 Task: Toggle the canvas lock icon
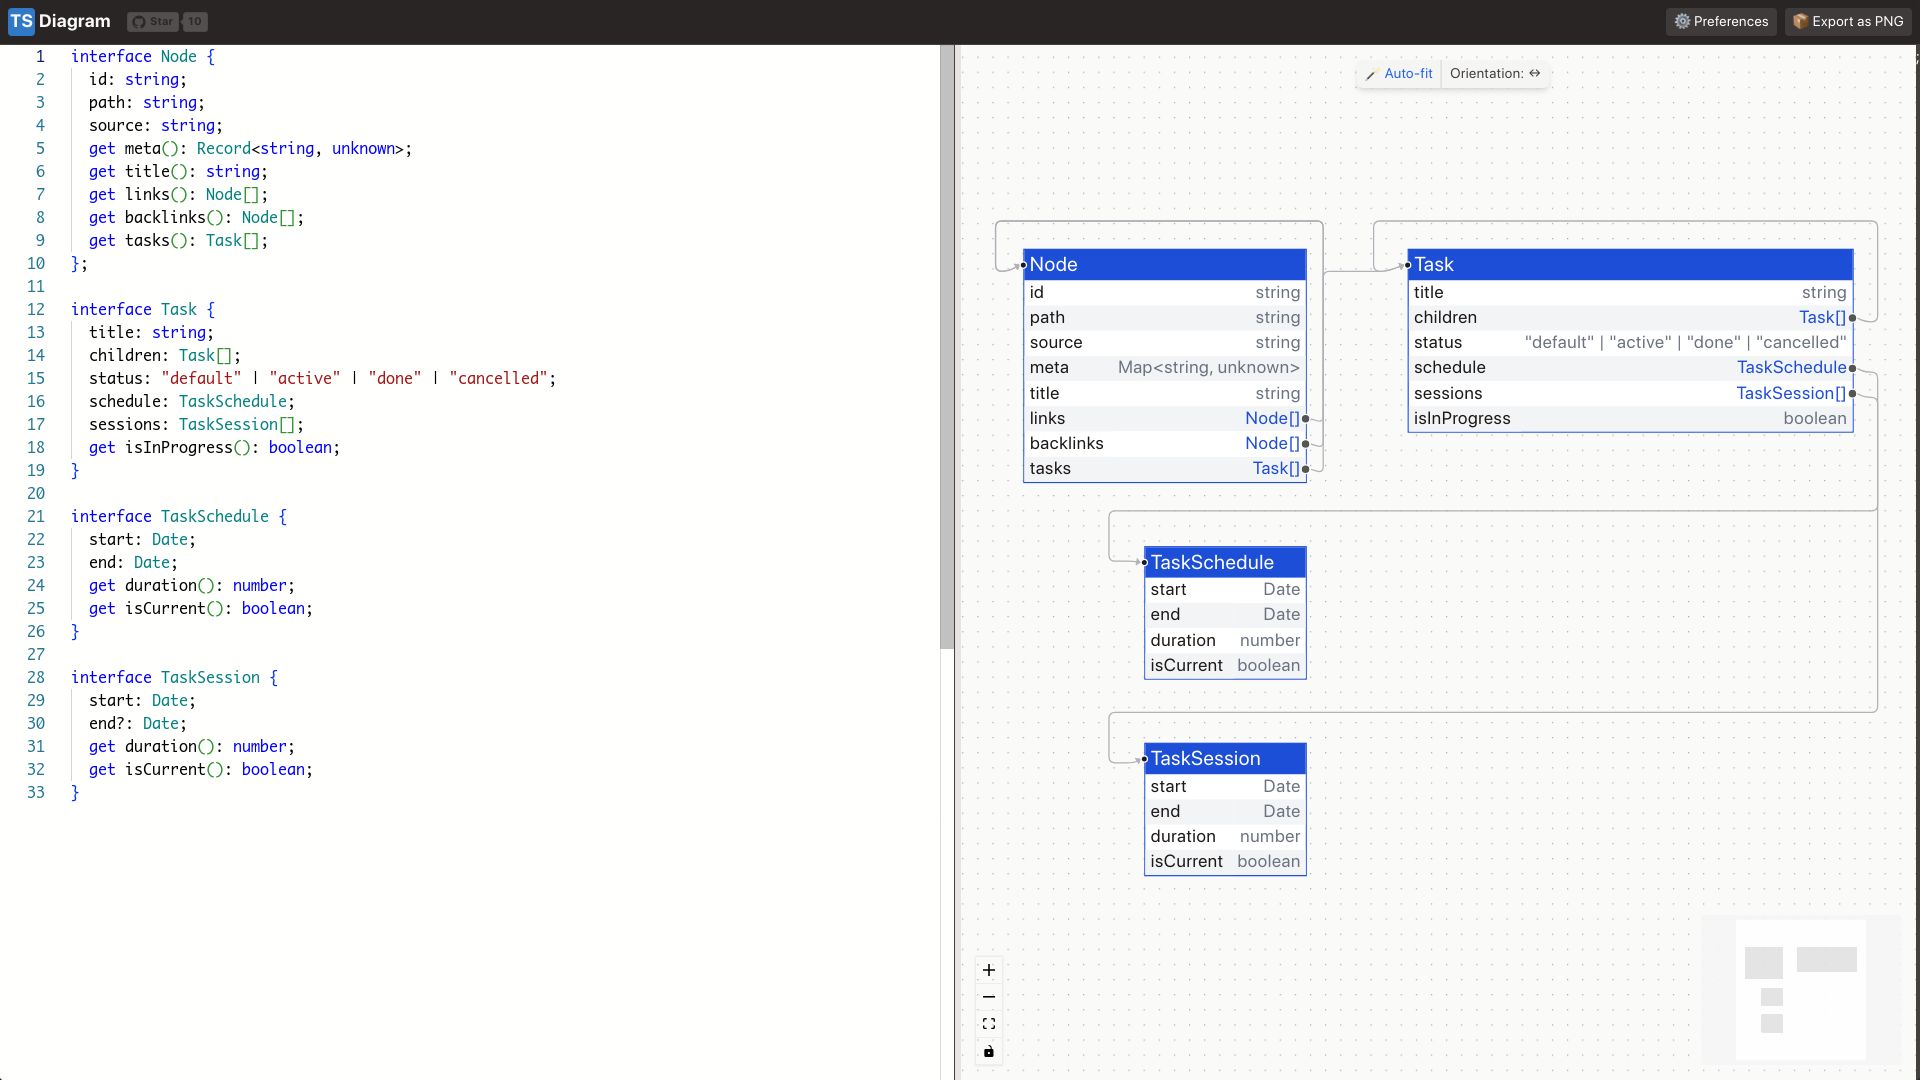click(988, 1051)
